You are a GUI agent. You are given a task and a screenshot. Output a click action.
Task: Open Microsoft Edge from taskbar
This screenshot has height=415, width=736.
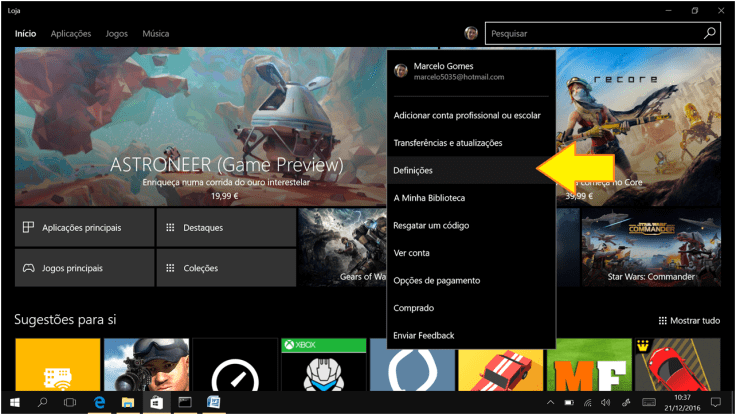tap(100, 402)
